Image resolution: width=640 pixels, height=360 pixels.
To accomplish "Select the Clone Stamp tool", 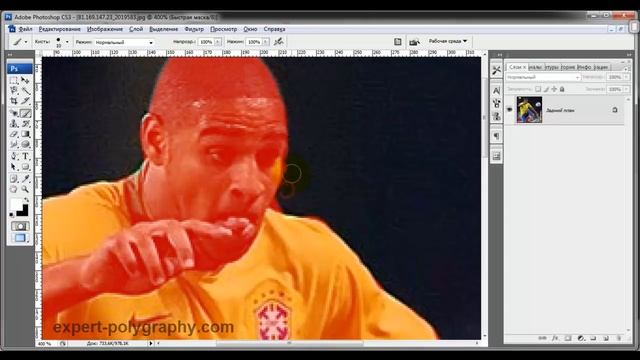I will coord(14,123).
